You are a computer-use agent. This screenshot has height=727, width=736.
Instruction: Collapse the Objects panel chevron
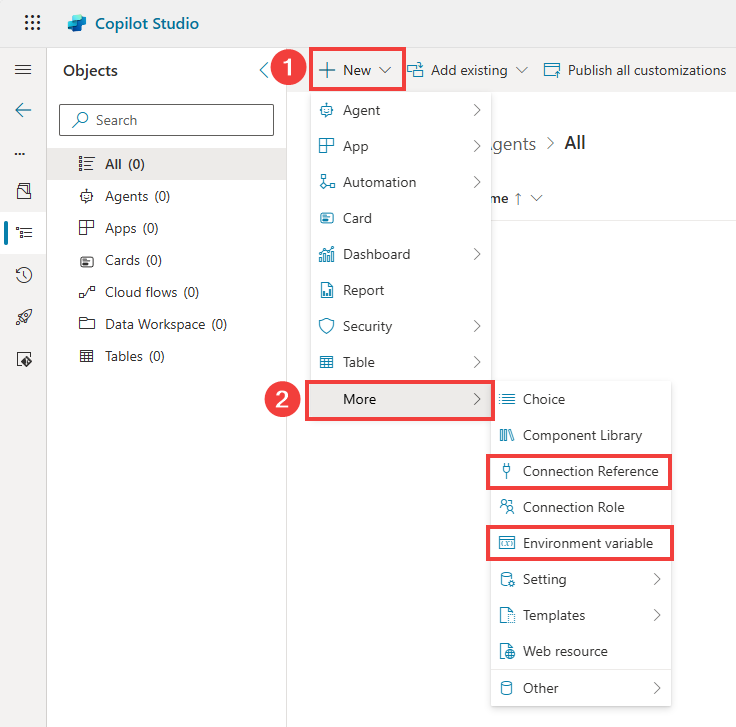264,70
